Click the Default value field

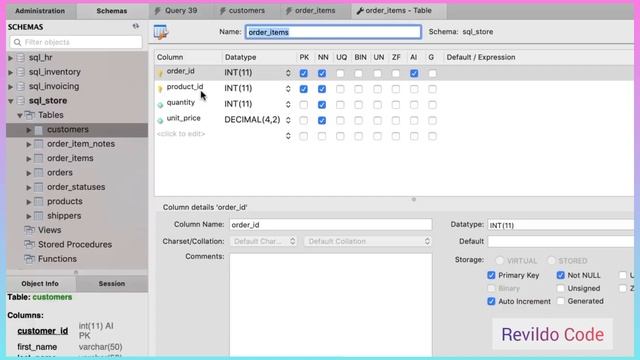pyautogui.click(x=560, y=241)
